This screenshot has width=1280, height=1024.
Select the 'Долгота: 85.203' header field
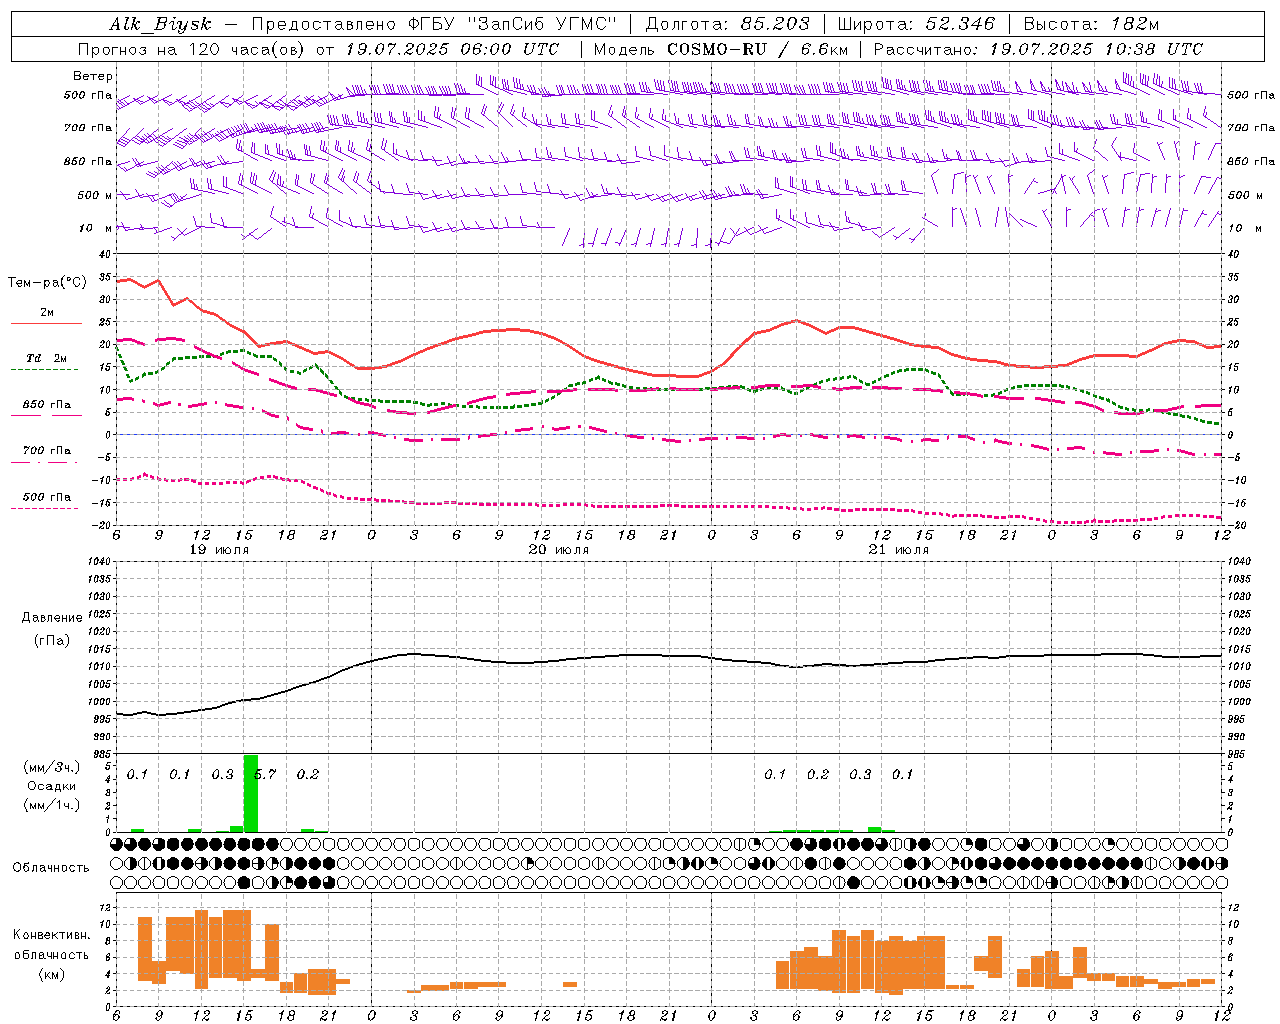tap(727, 24)
